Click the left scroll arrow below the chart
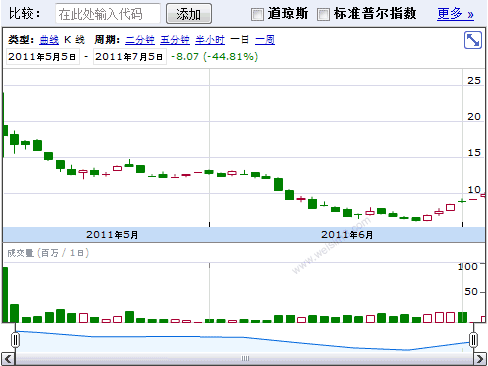Viewport: 488px width, 366px height. click(x=8, y=359)
